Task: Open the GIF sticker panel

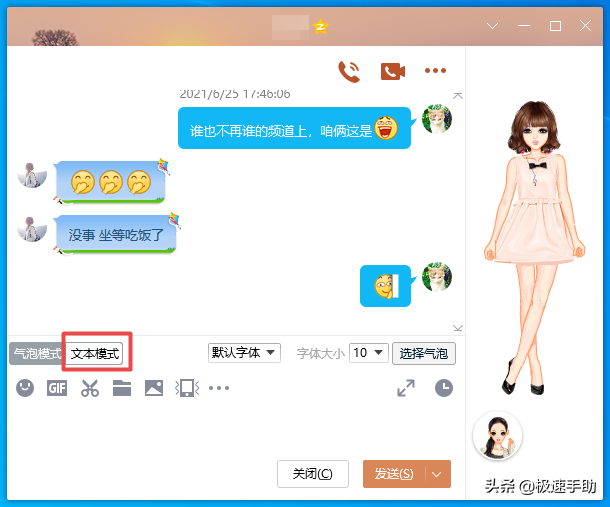Action: coord(57,388)
